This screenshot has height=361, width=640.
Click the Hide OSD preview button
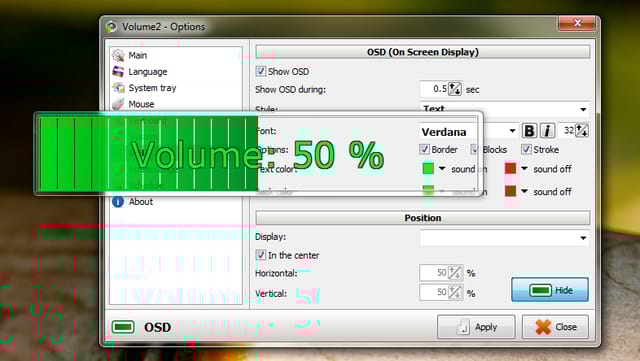(x=550, y=290)
